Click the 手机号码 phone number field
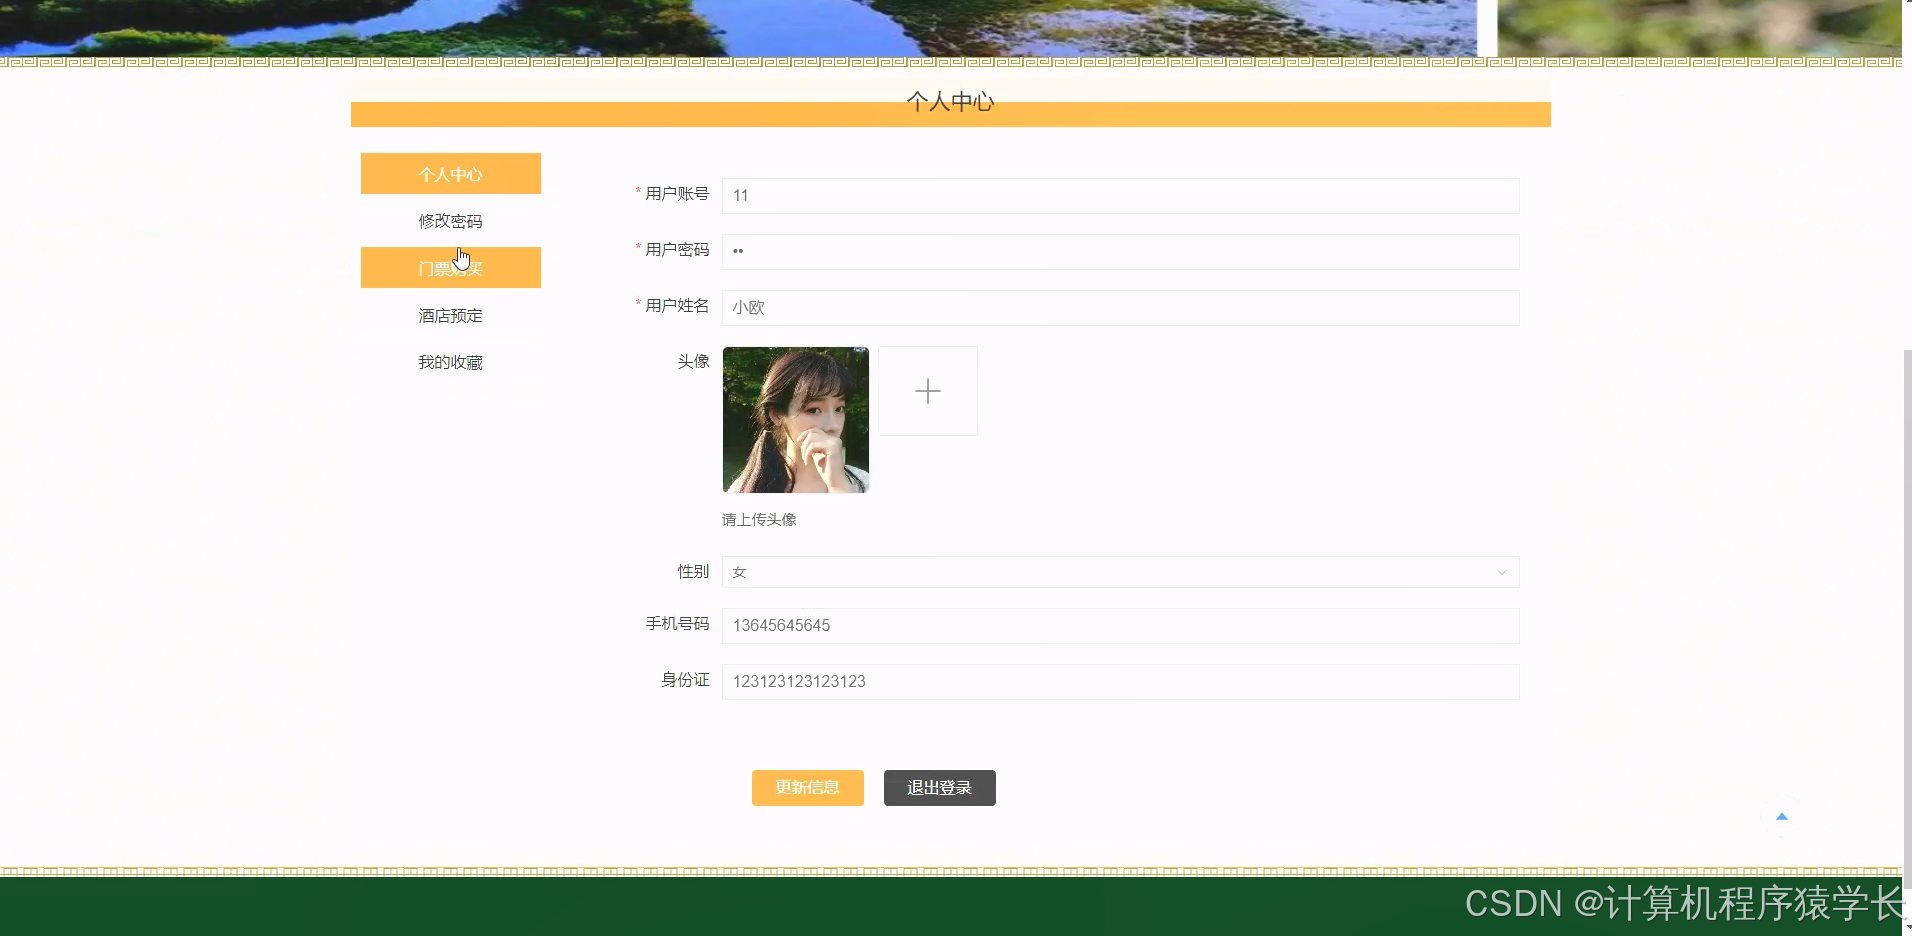The height and width of the screenshot is (936, 1912). 1119,625
